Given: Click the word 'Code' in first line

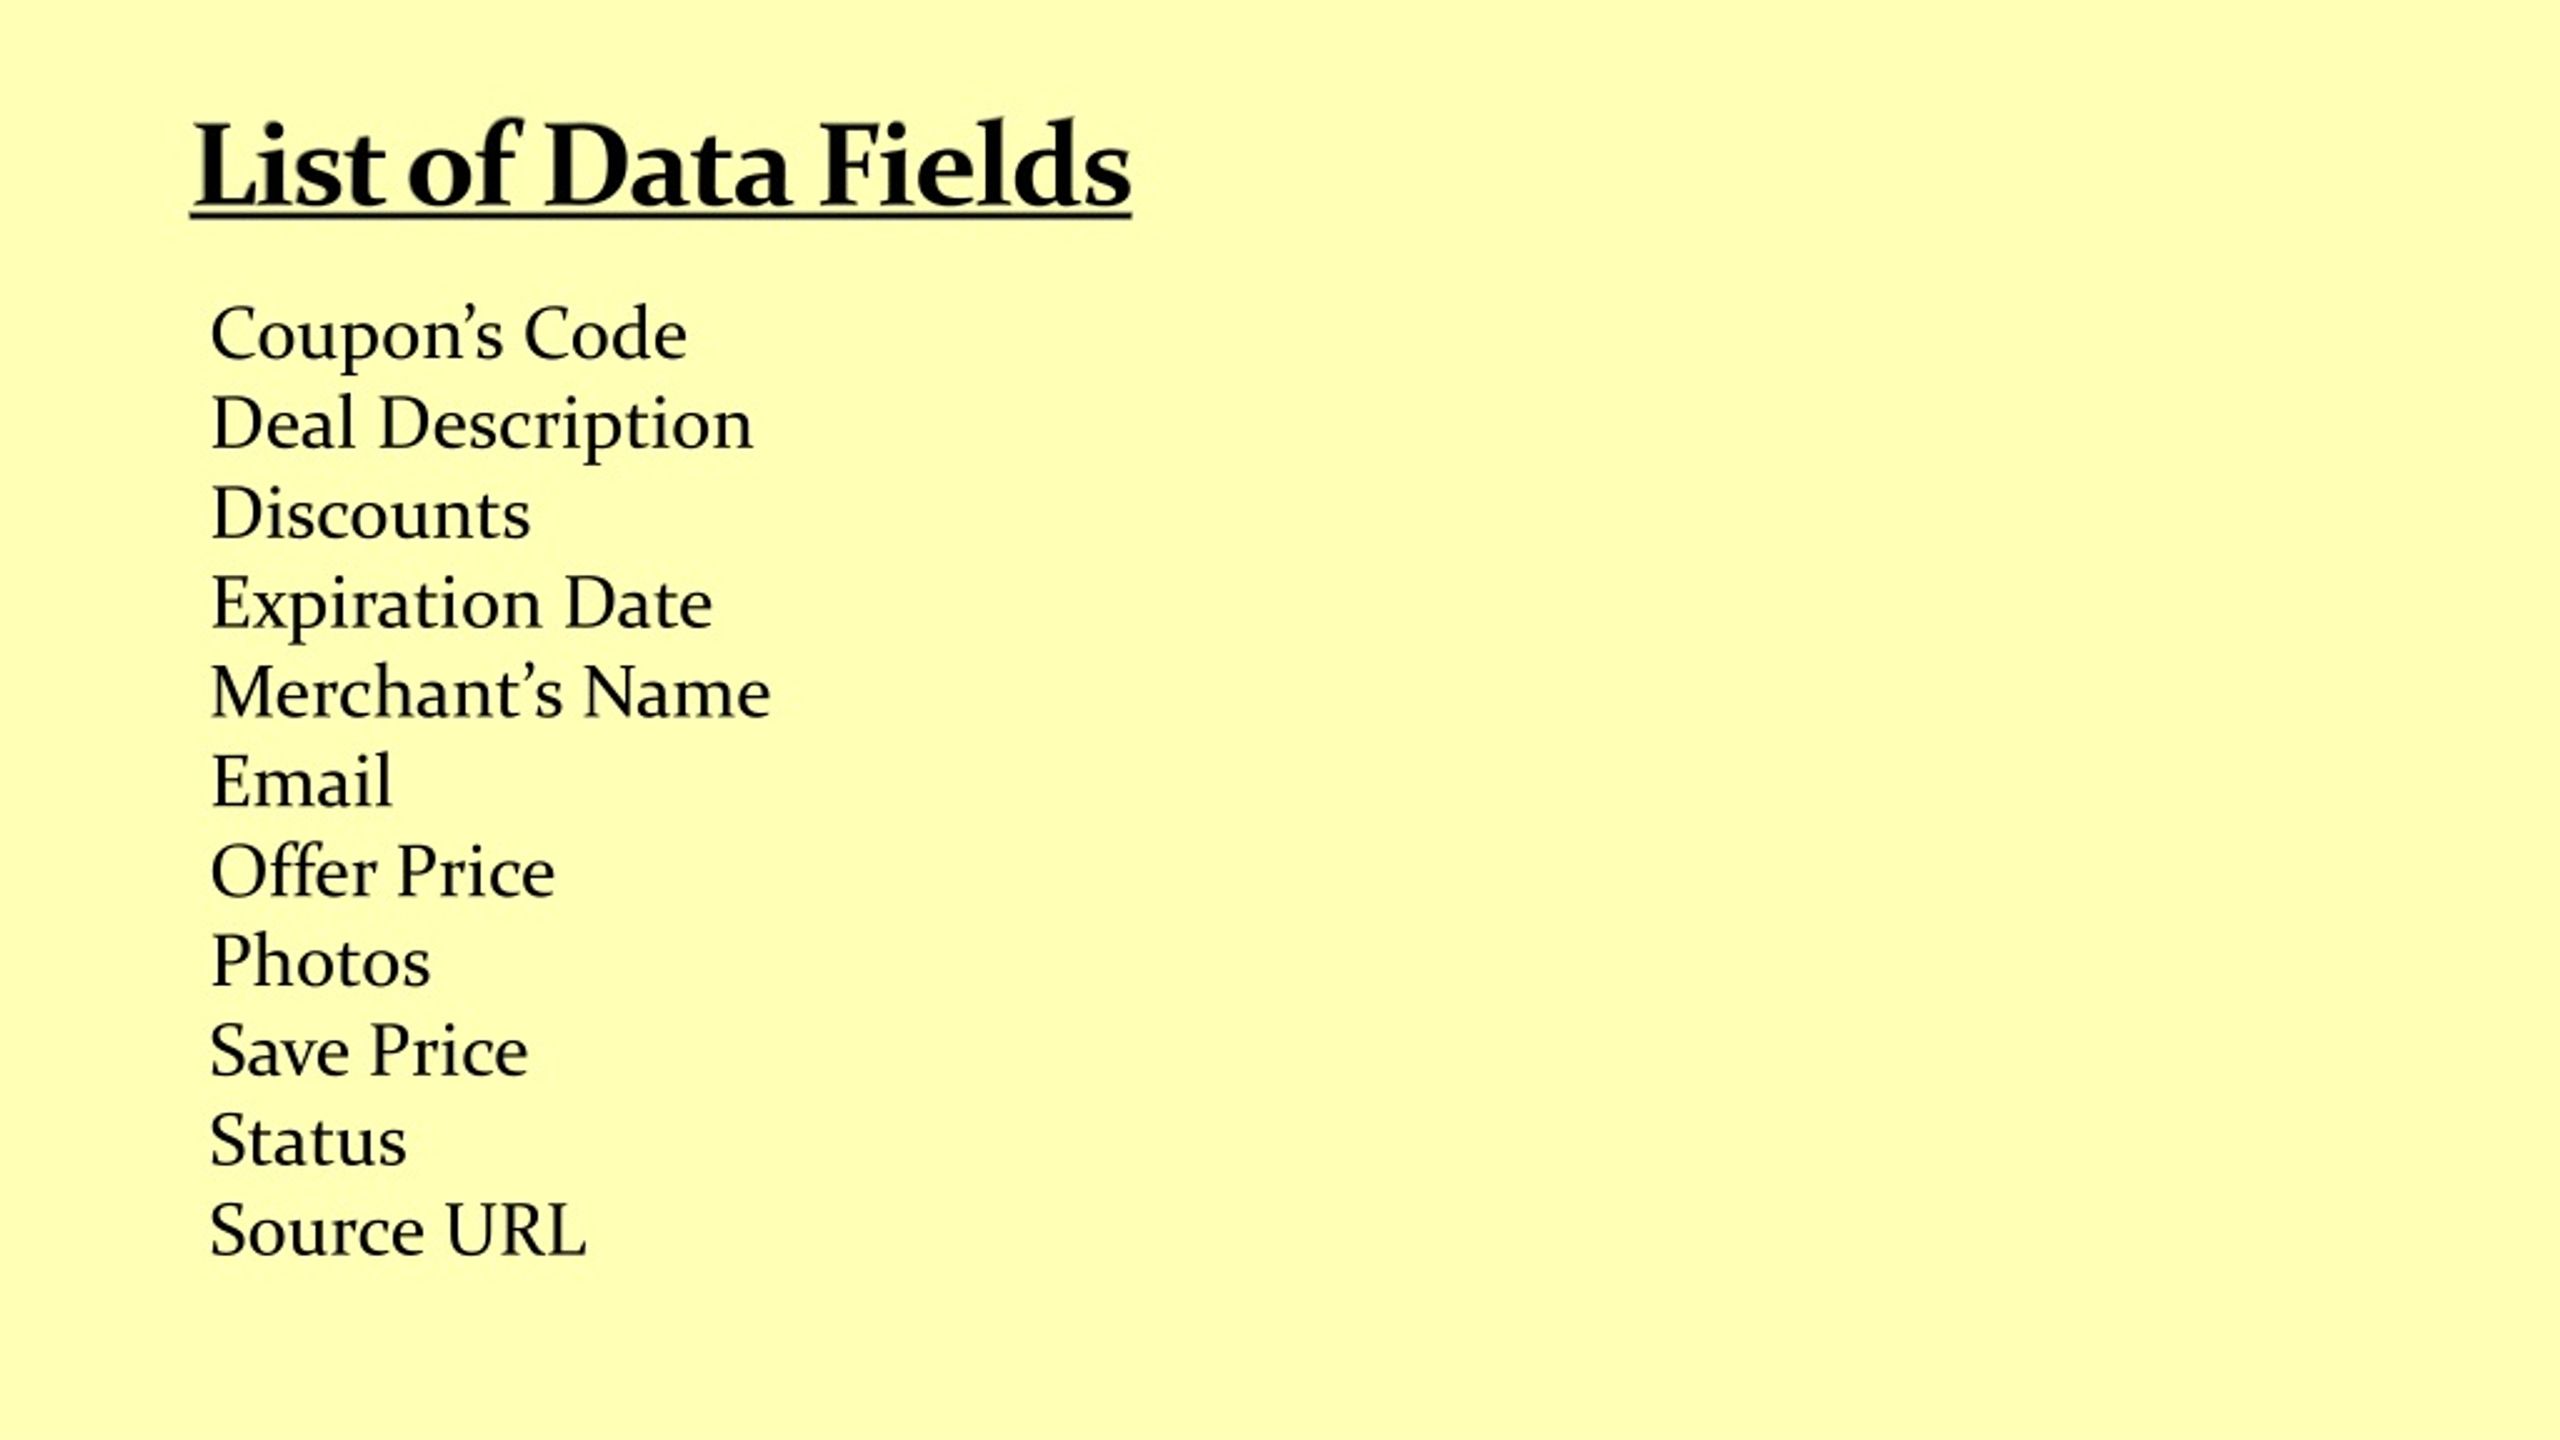Looking at the screenshot, I should (x=605, y=334).
